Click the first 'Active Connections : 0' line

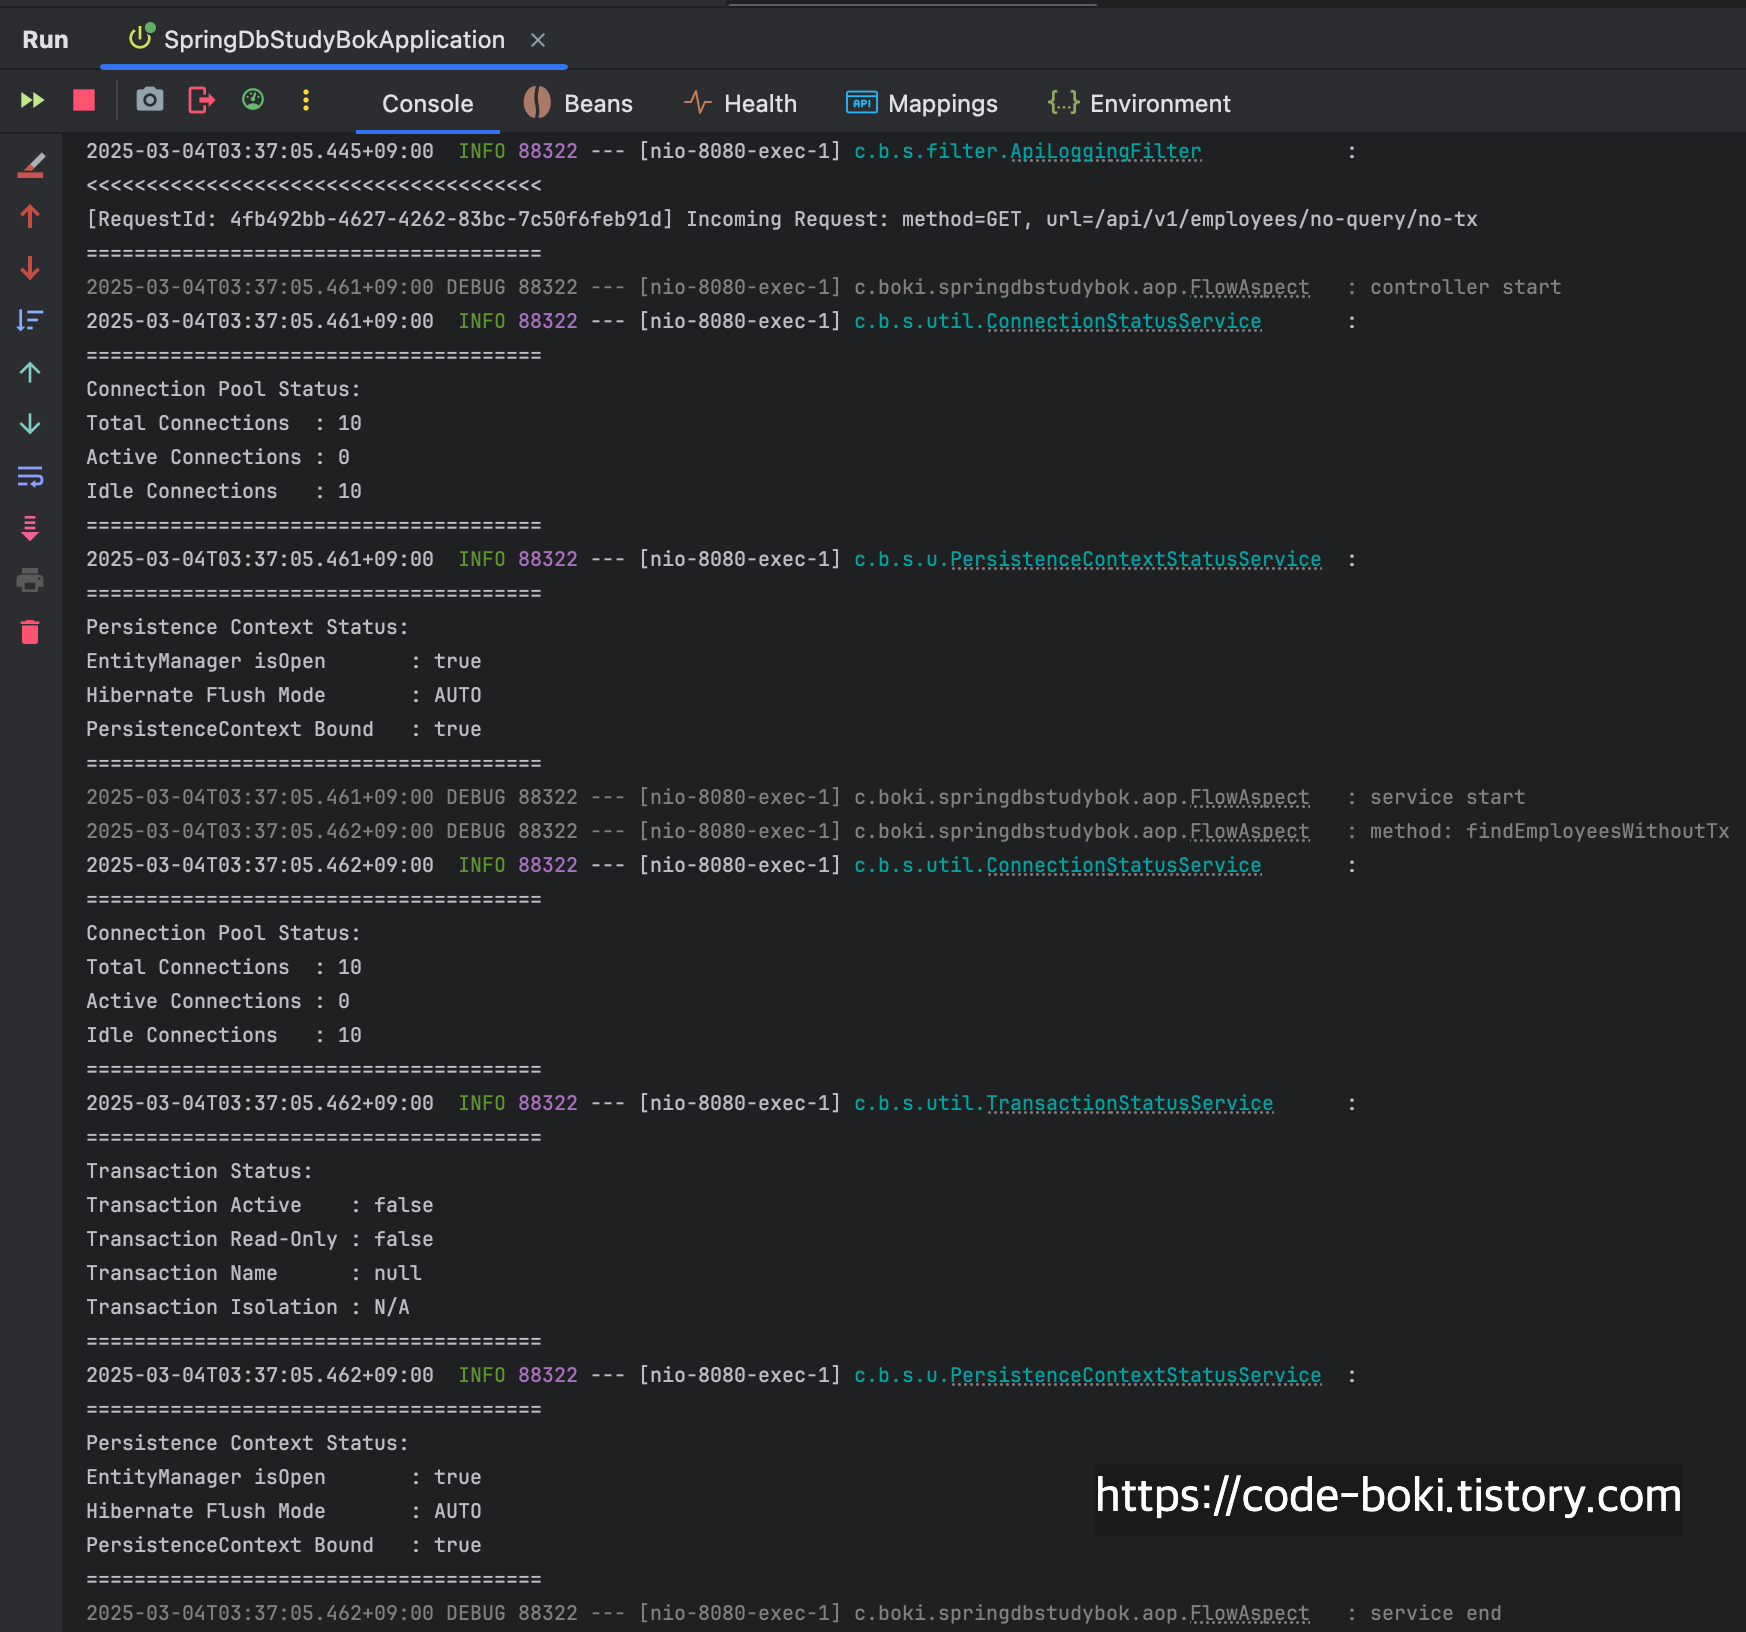click(218, 457)
